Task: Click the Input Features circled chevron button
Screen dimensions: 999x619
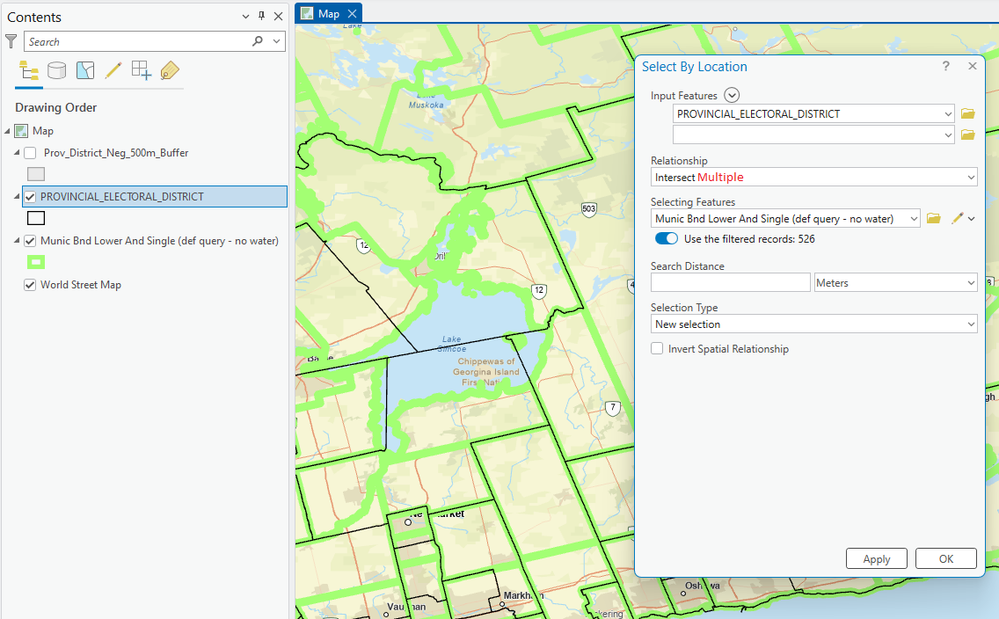Action: [732, 96]
